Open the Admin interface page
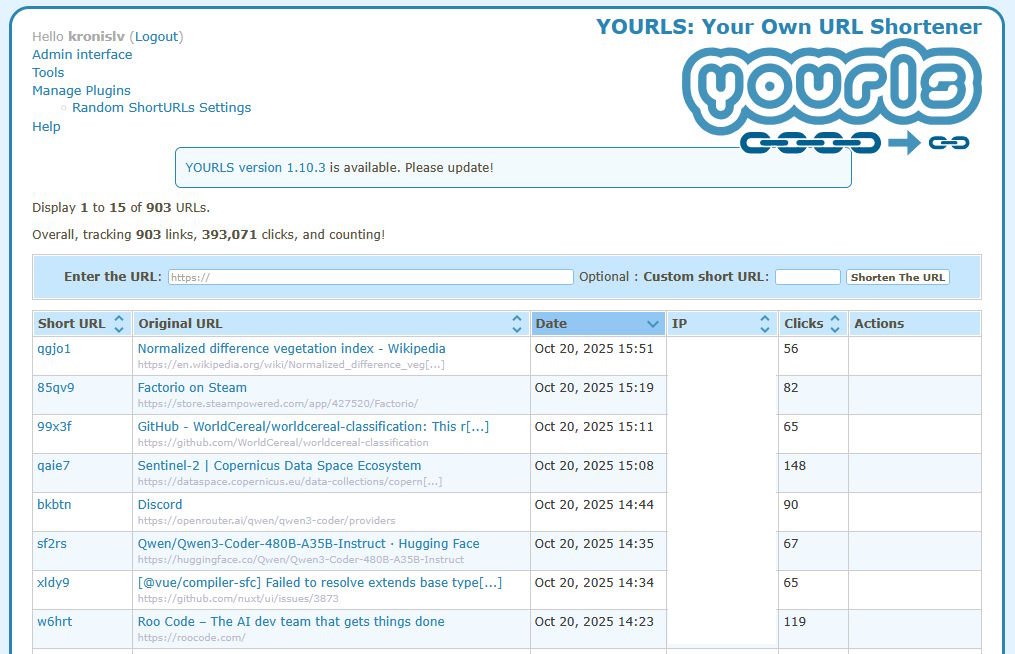Viewport: 1015px width, 654px height. [81, 54]
